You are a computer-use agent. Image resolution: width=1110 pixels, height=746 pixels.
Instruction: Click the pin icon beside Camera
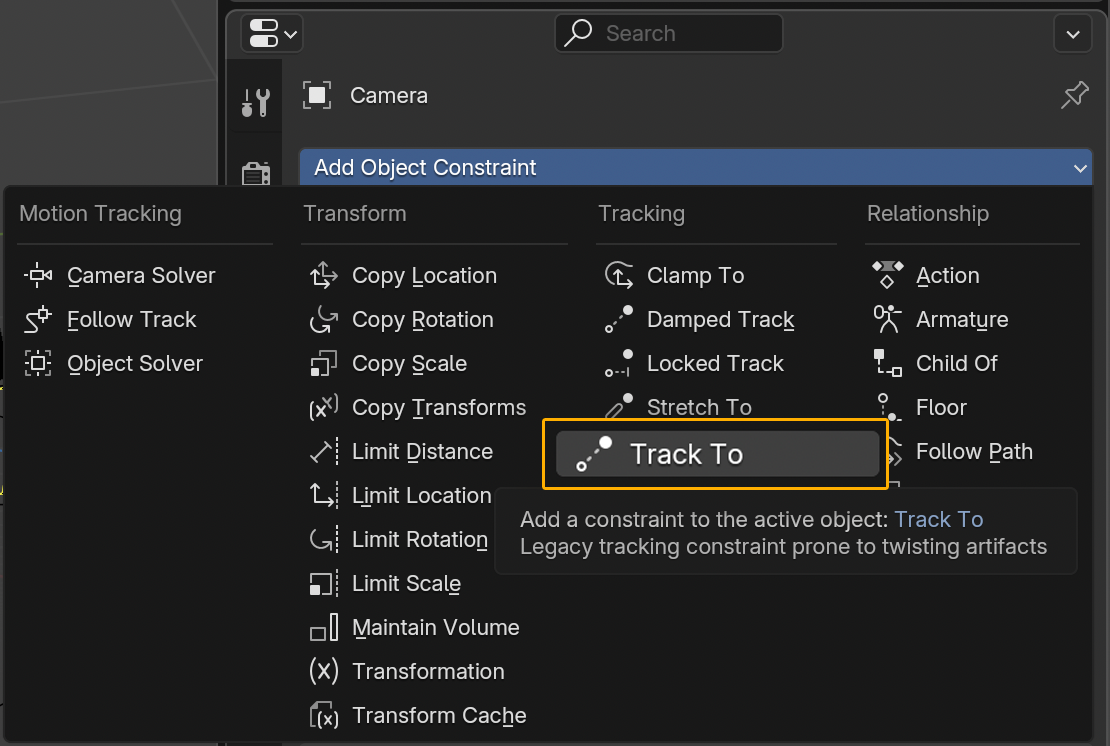1074,96
